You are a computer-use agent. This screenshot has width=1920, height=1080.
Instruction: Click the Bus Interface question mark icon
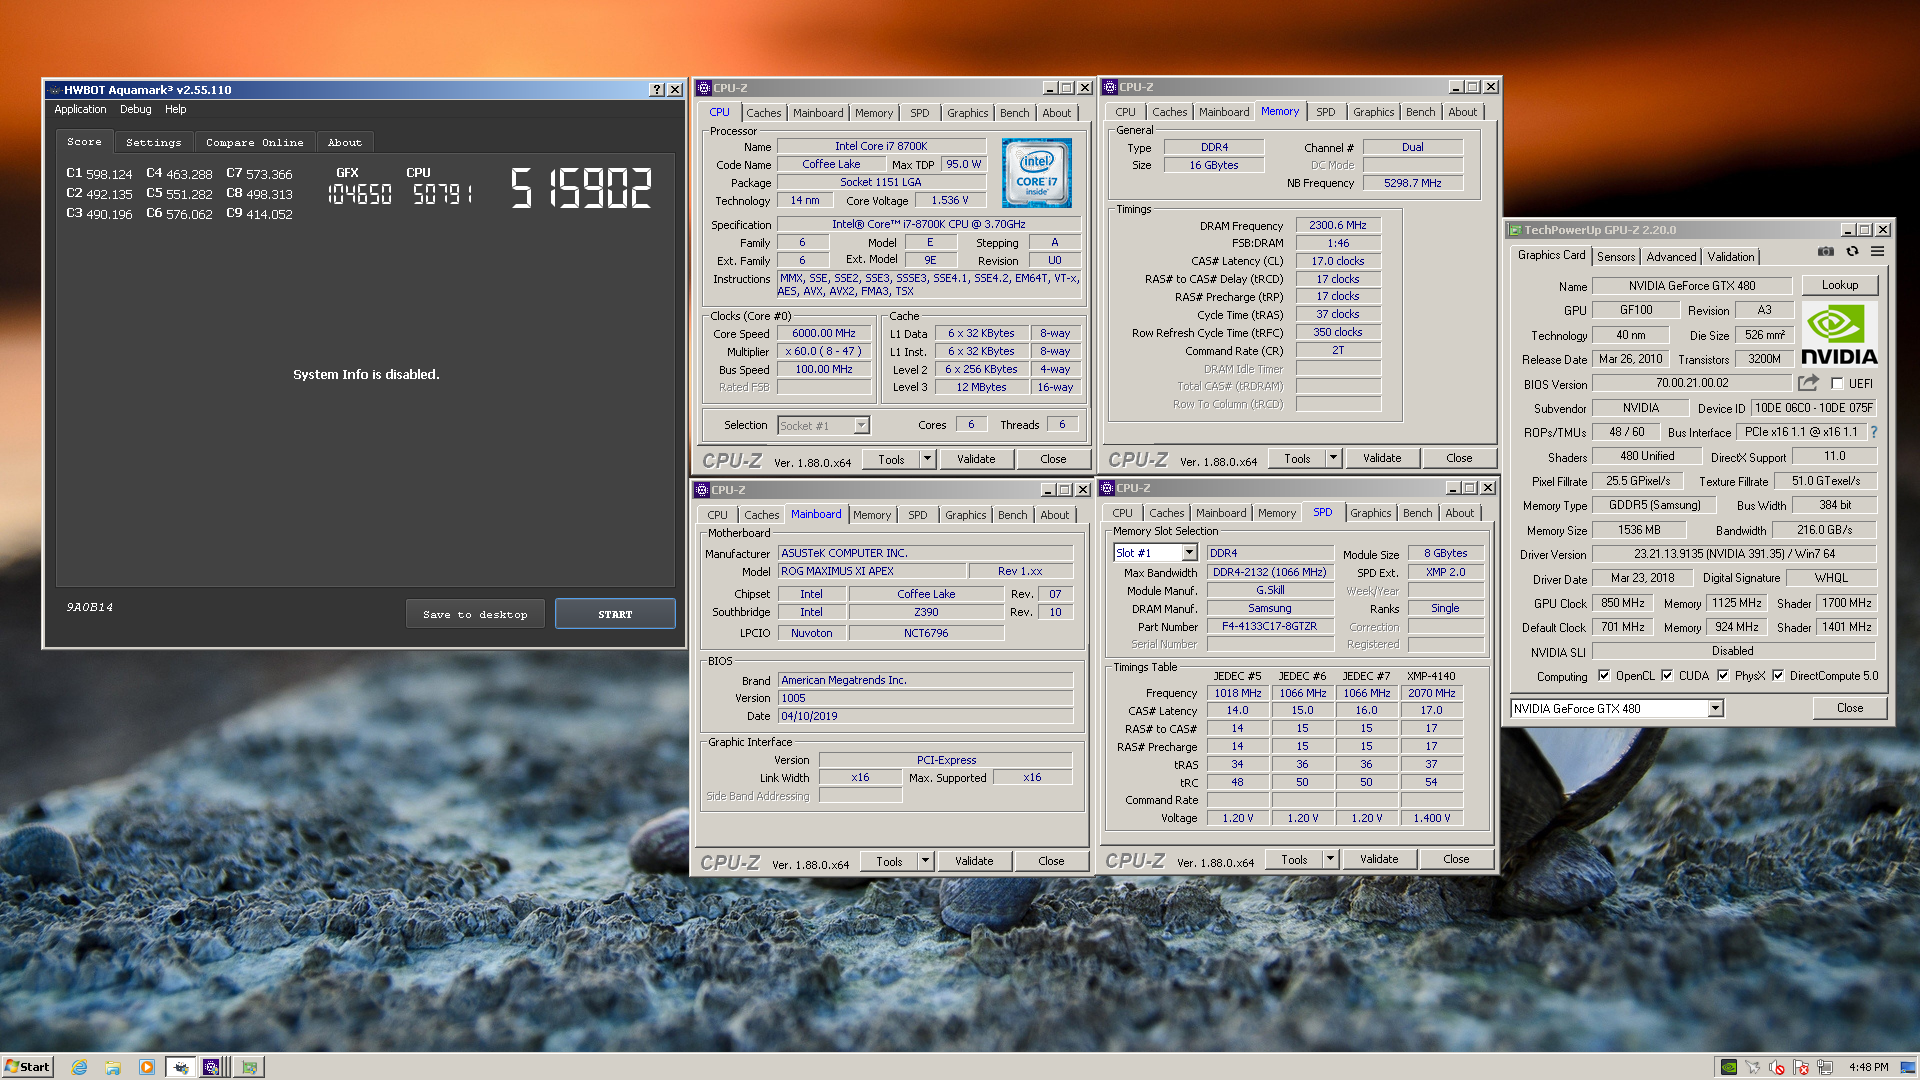pos(1874,432)
